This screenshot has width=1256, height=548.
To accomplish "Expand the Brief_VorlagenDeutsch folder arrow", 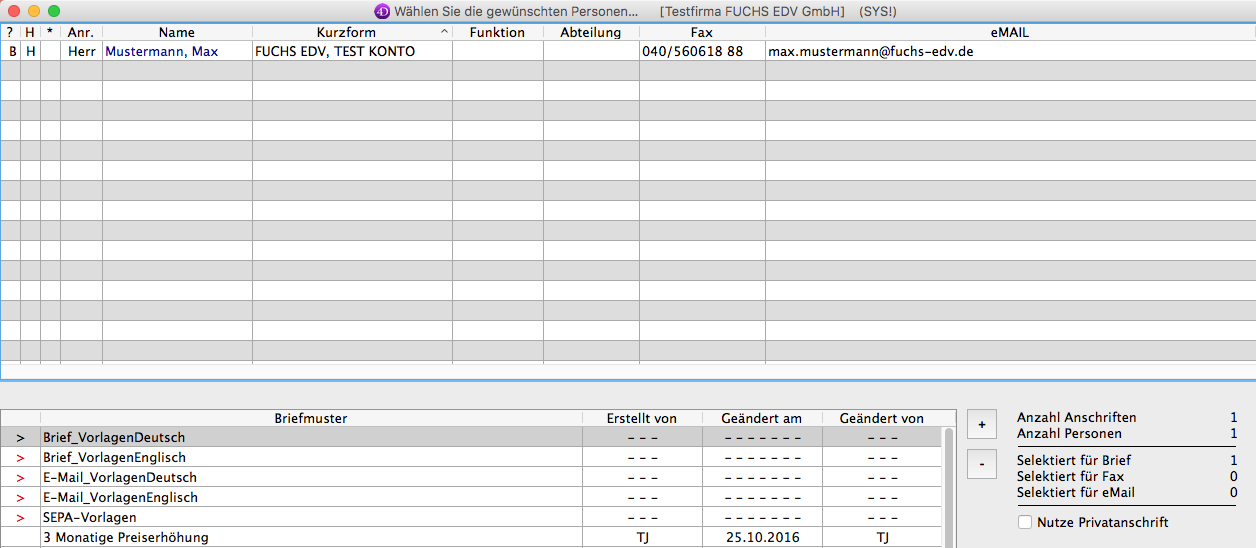I will [20, 438].
